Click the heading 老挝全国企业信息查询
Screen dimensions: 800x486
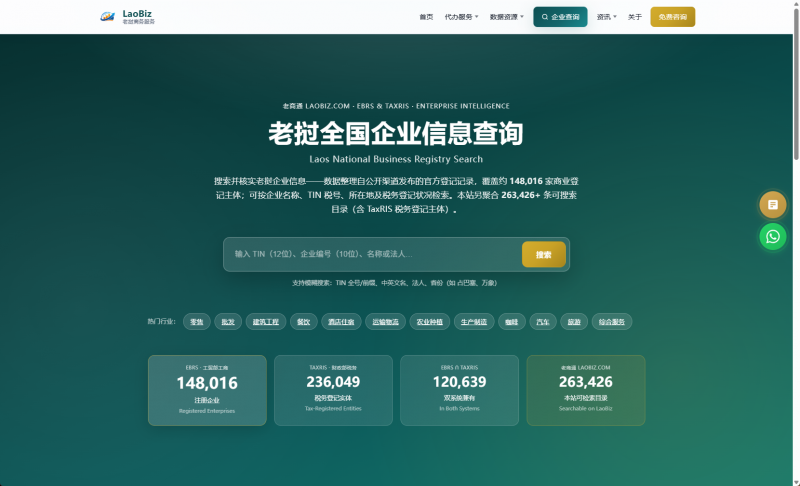[396, 133]
